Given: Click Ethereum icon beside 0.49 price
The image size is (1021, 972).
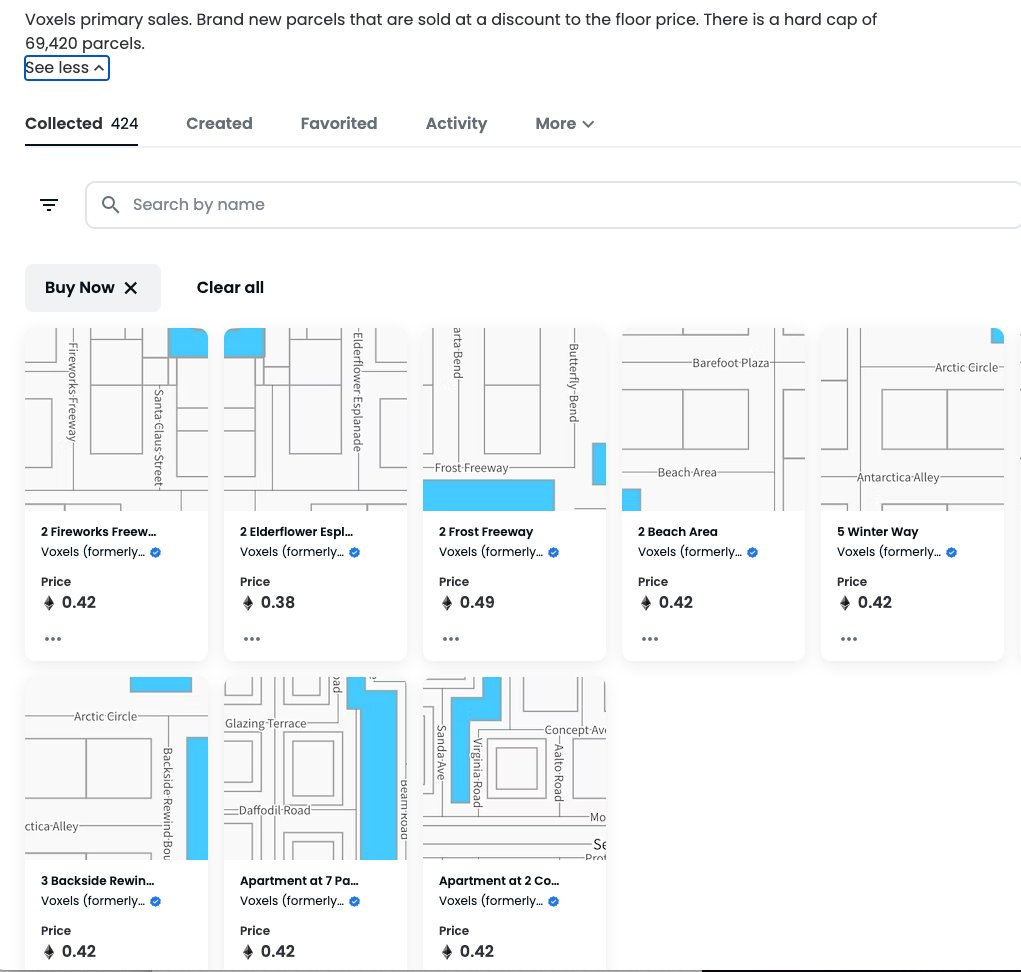Looking at the screenshot, I should pos(447,603).
